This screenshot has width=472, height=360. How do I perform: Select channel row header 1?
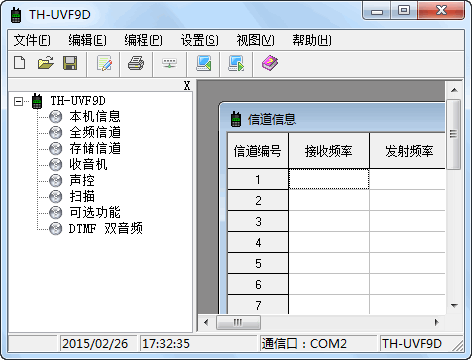258,179
